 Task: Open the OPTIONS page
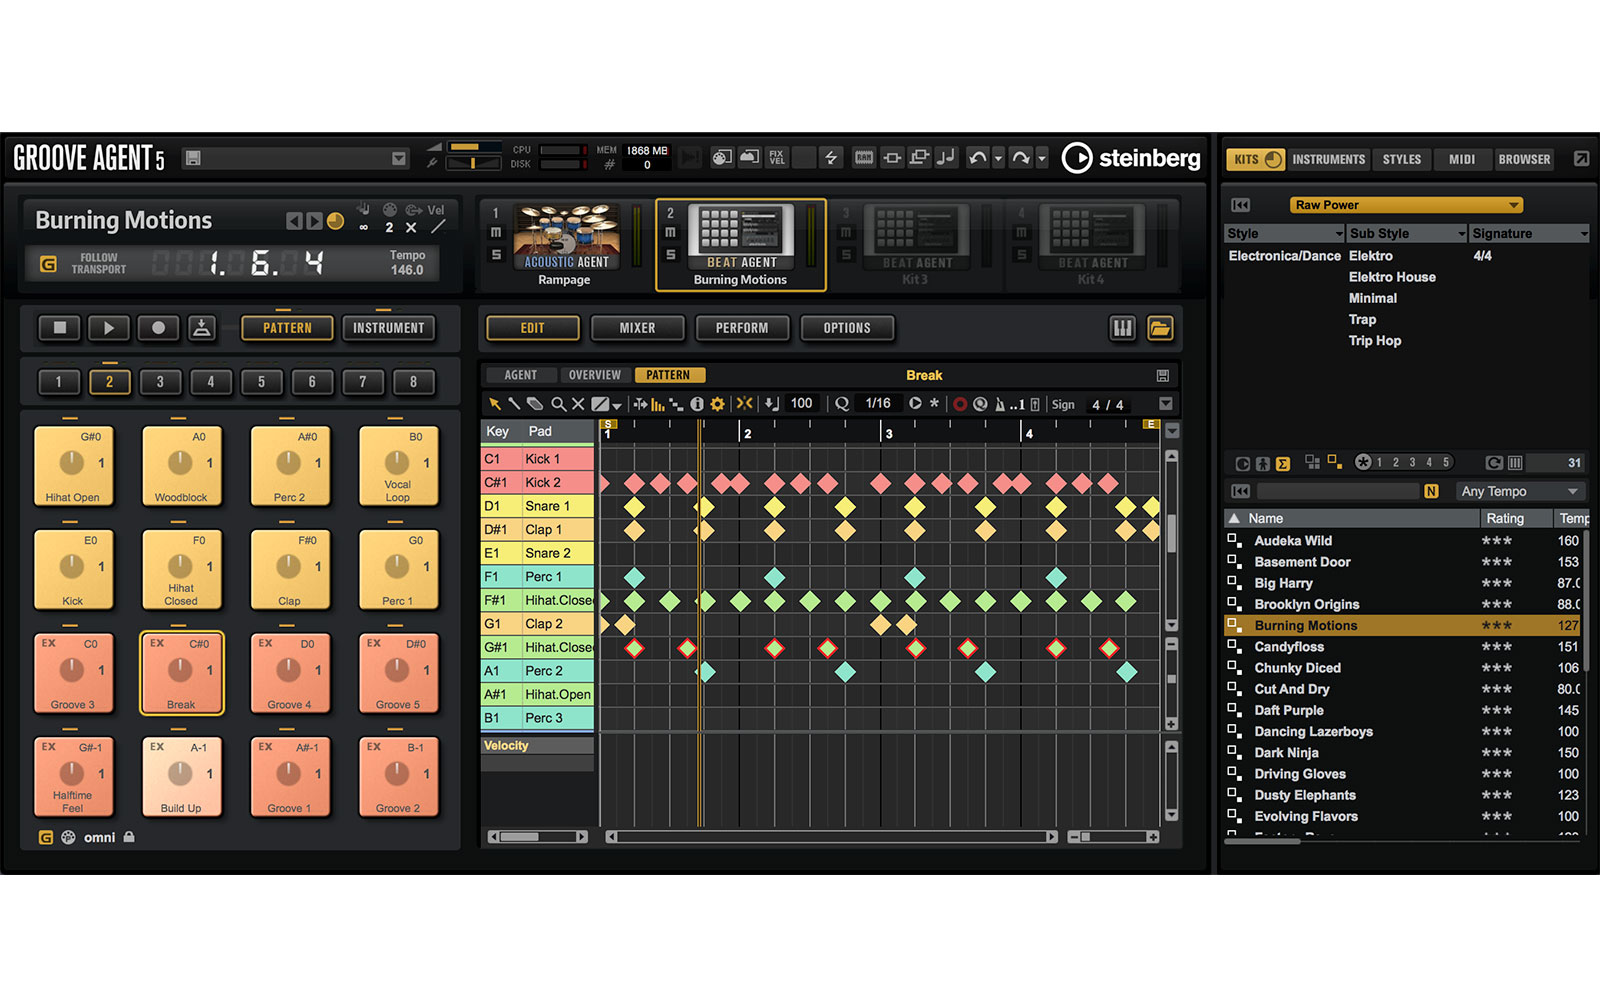[847, 328]
